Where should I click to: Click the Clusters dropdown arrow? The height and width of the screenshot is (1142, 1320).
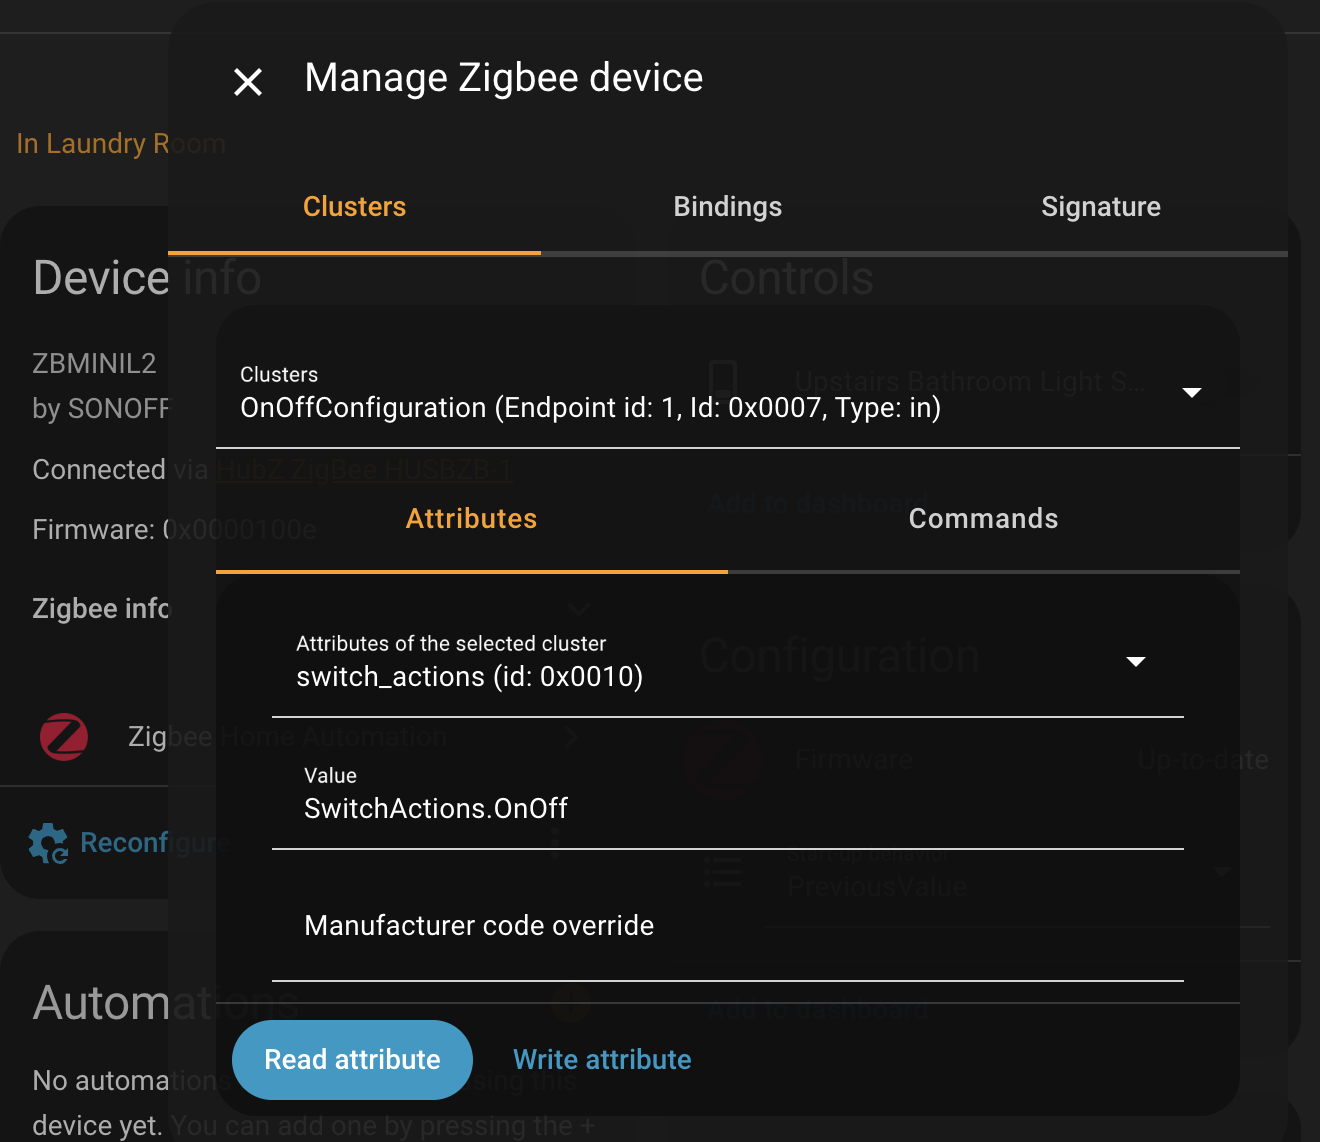coord(1191,392)
